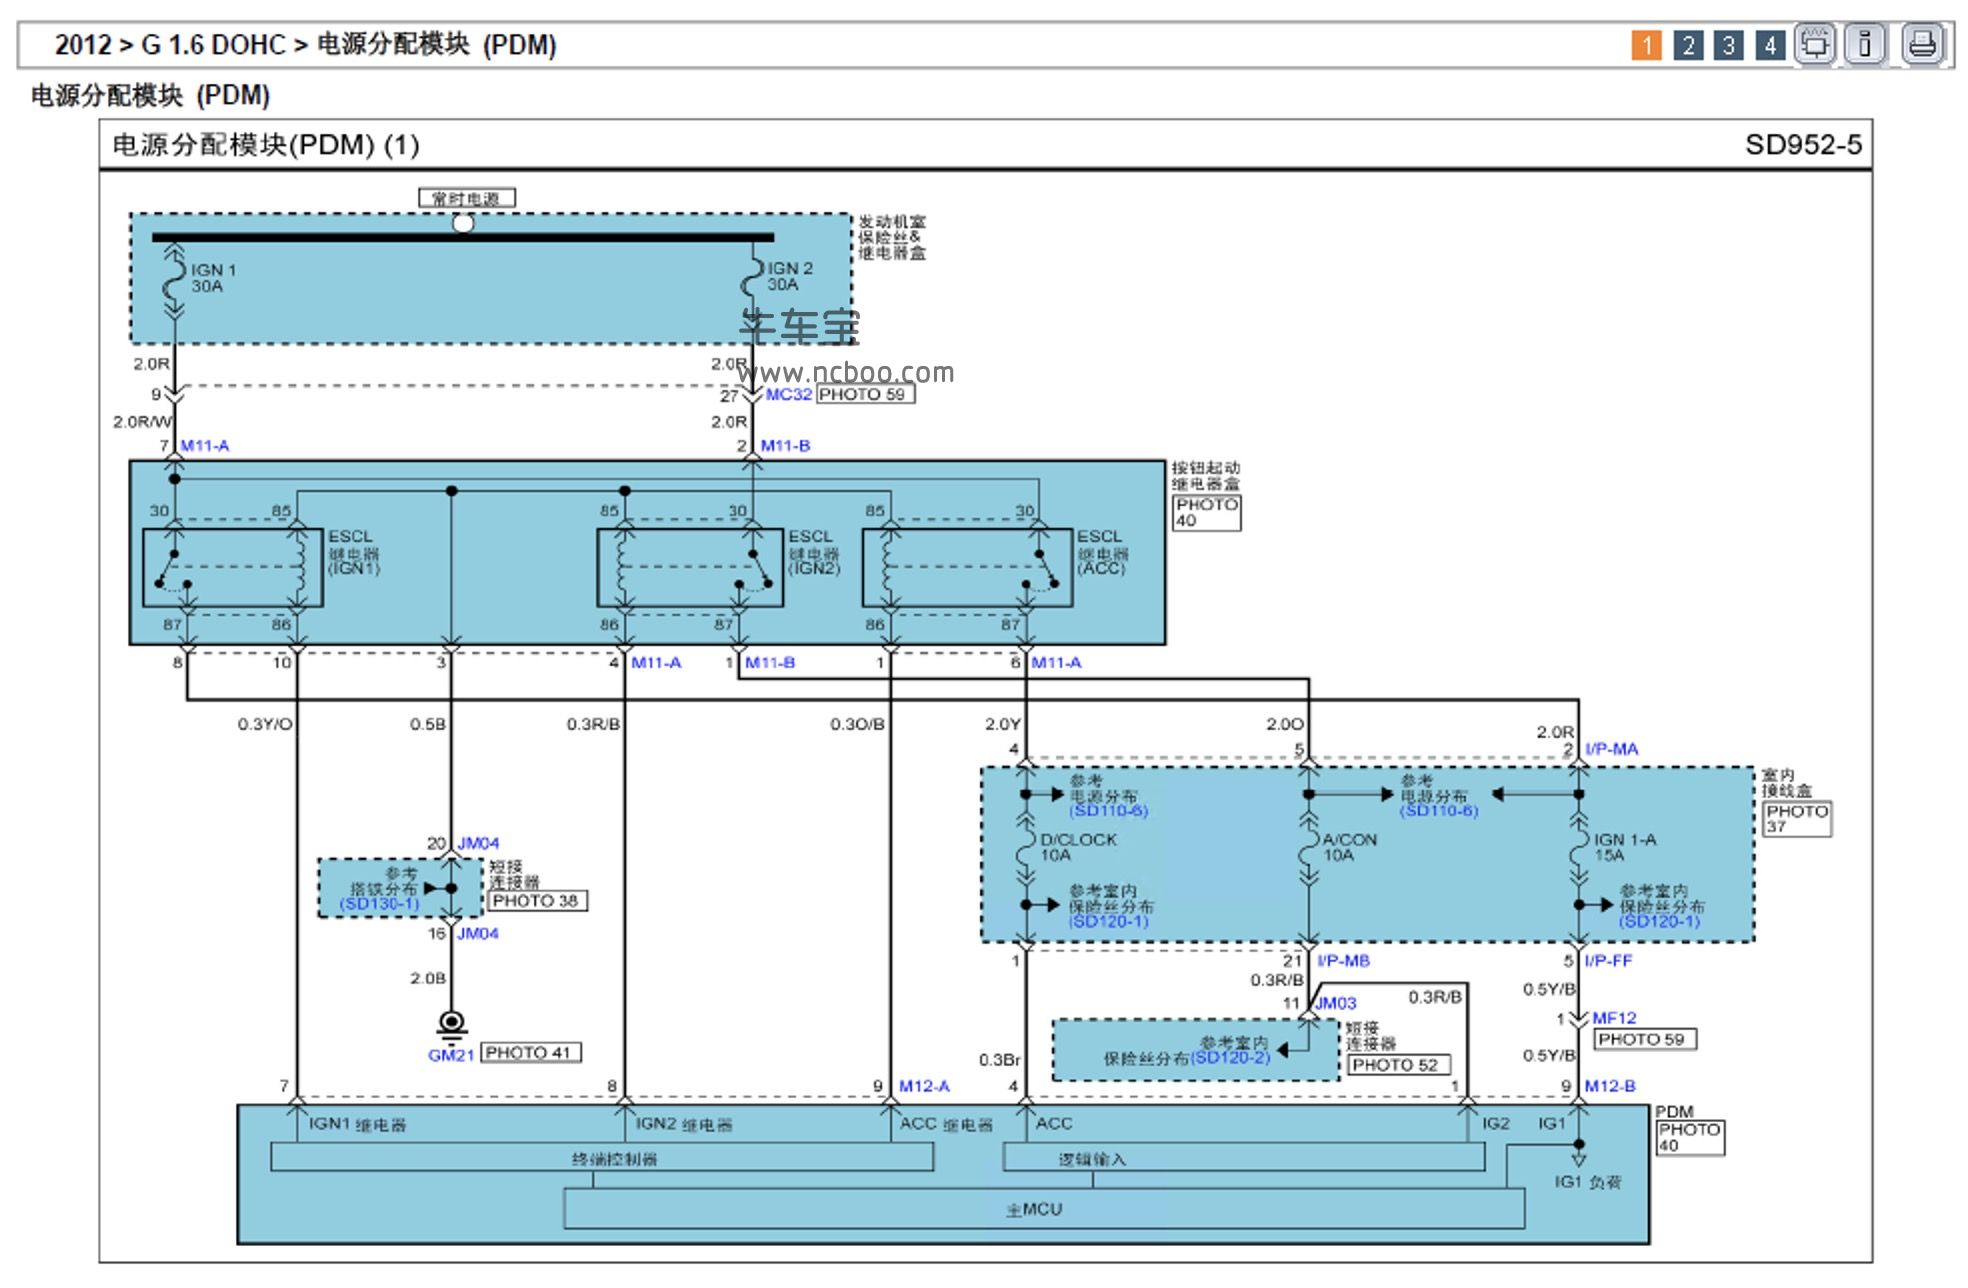Open PHOTO 52 below JM03 joint connector
The image size is (1968, 1288).
tap(1398, 1066)
